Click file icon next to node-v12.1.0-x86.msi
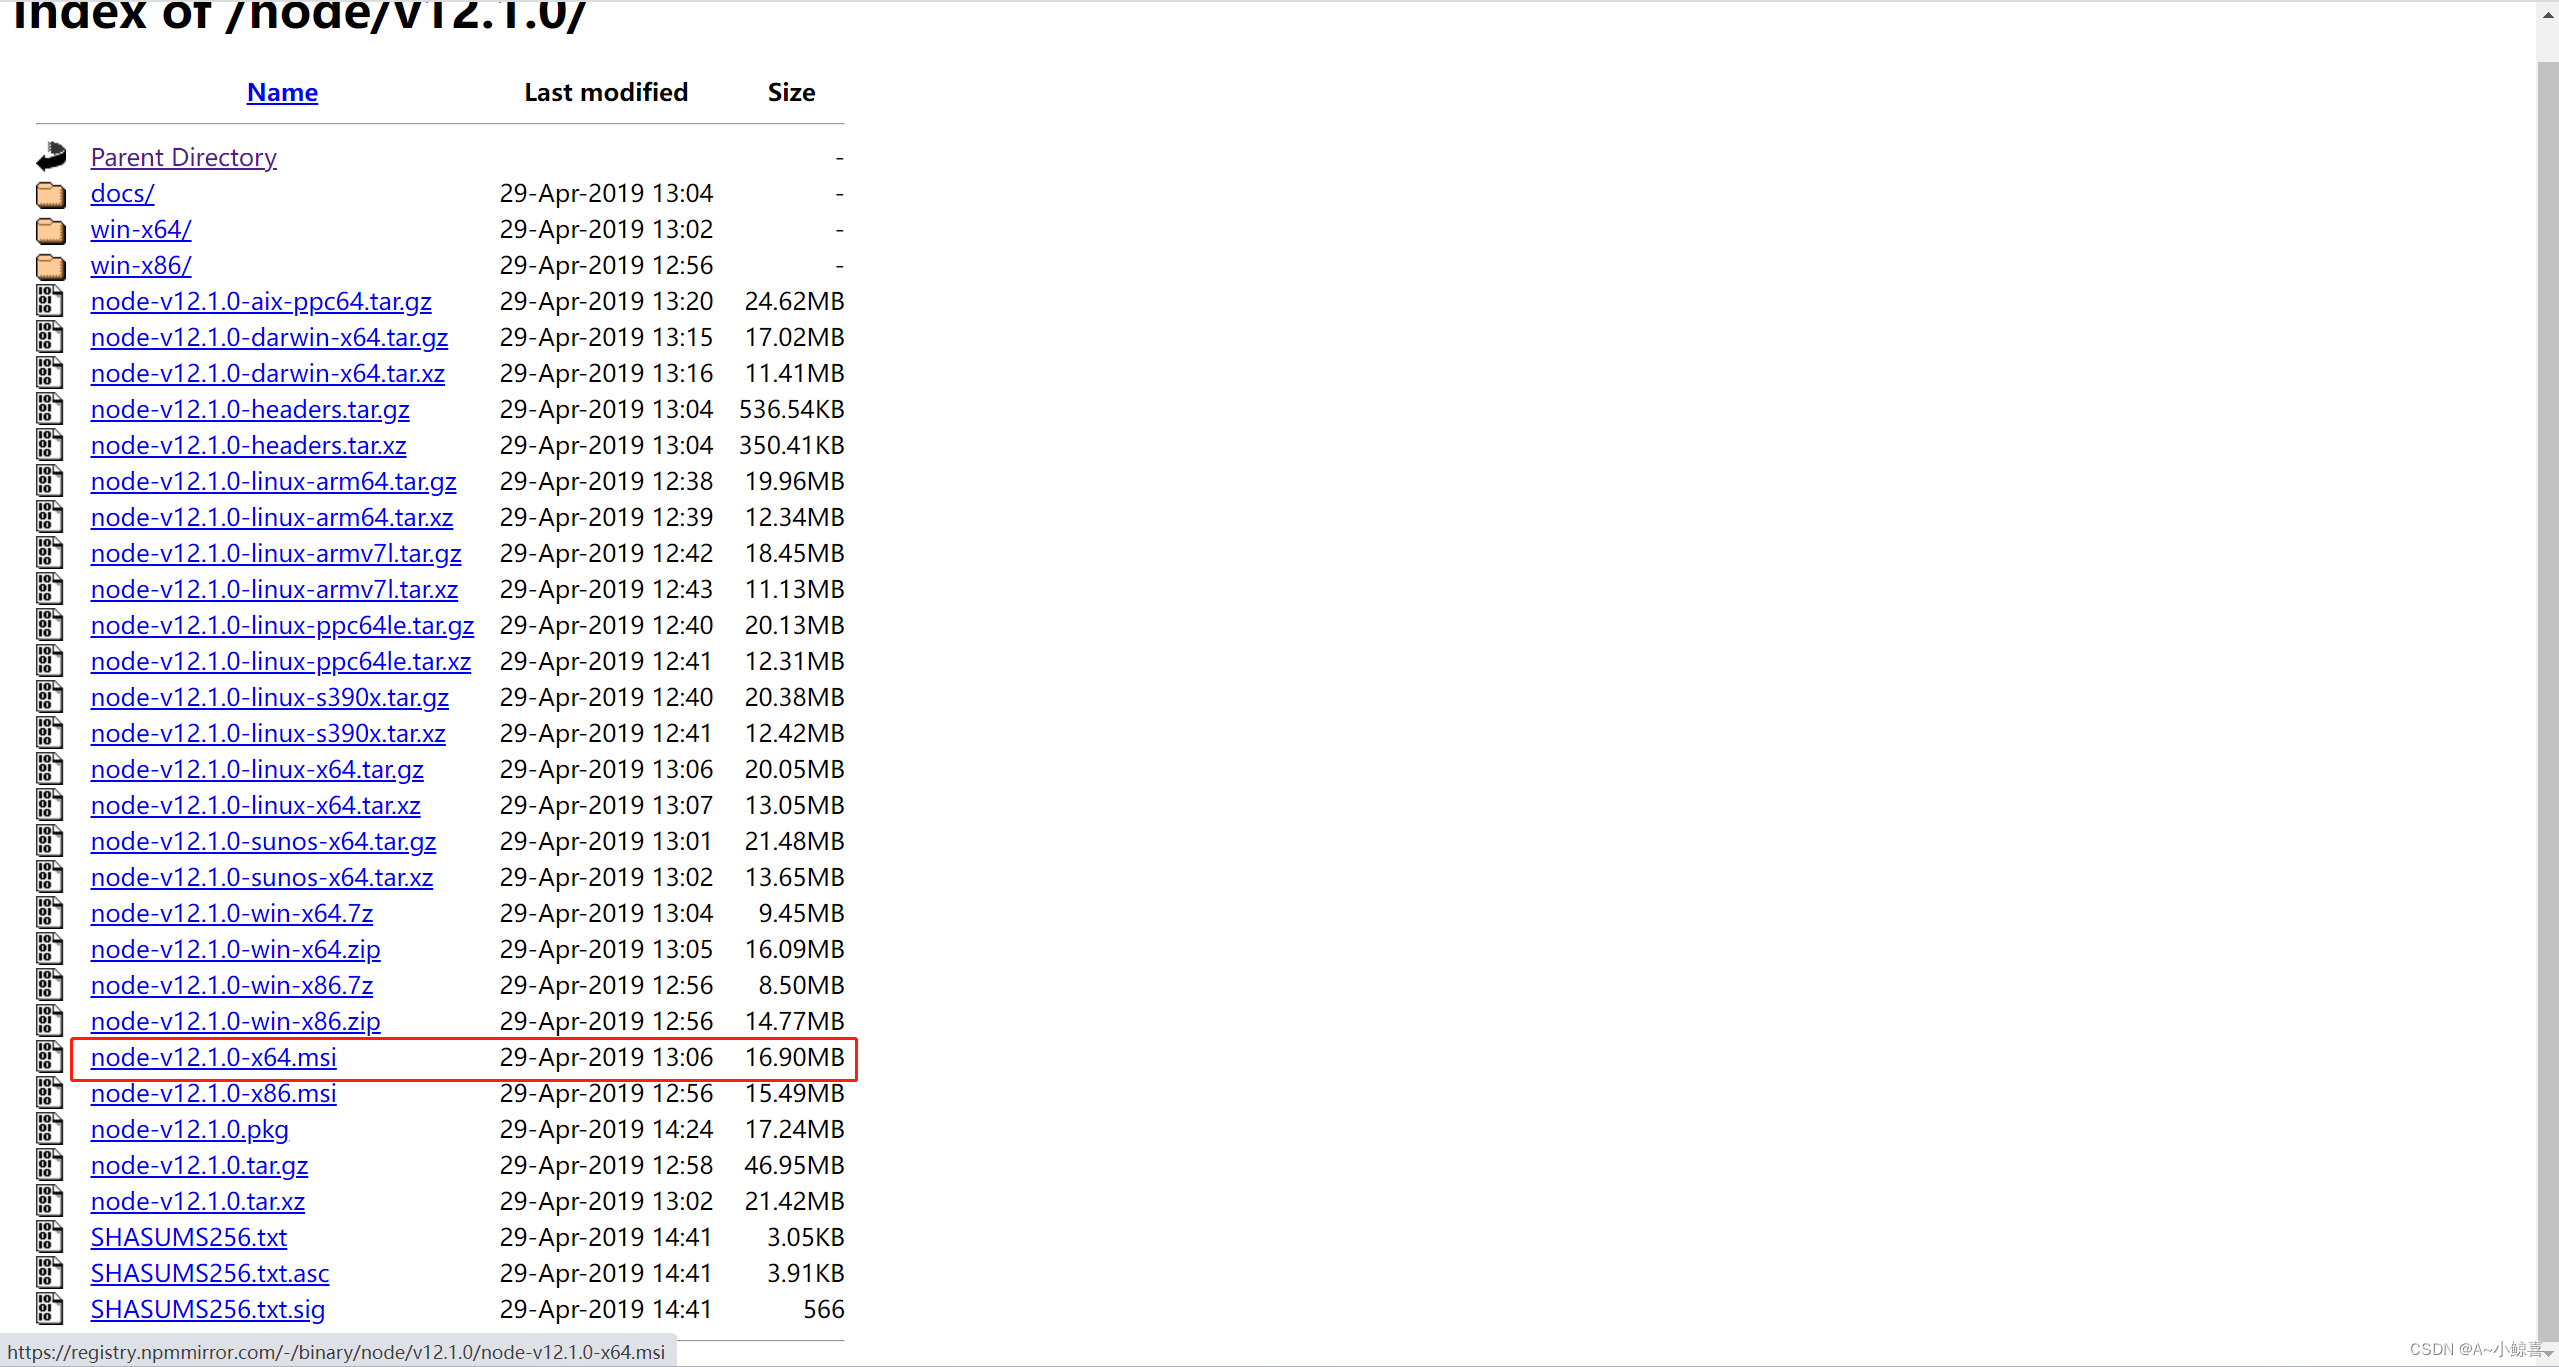Image resolution: width=2559 pixels, height=1367 pixels. tap(50, 1093)
